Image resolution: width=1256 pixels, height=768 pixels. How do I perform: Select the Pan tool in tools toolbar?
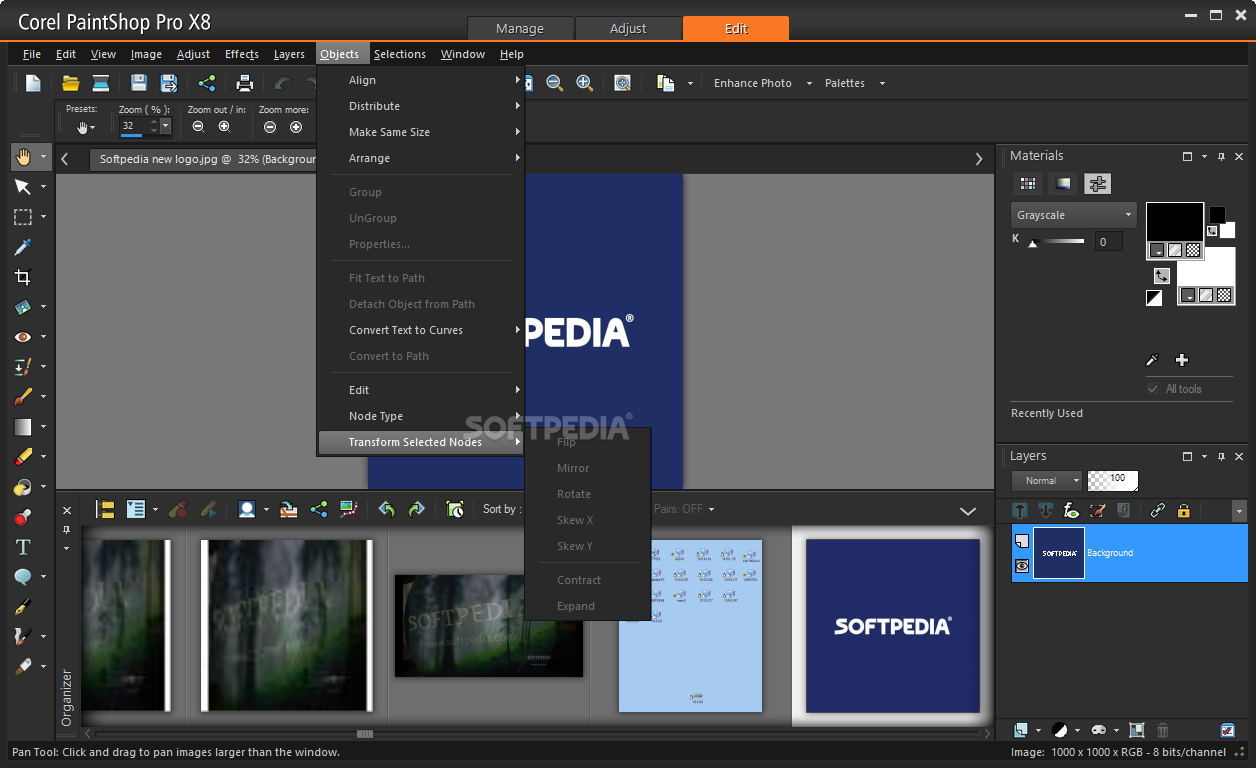tap(23, 157)
